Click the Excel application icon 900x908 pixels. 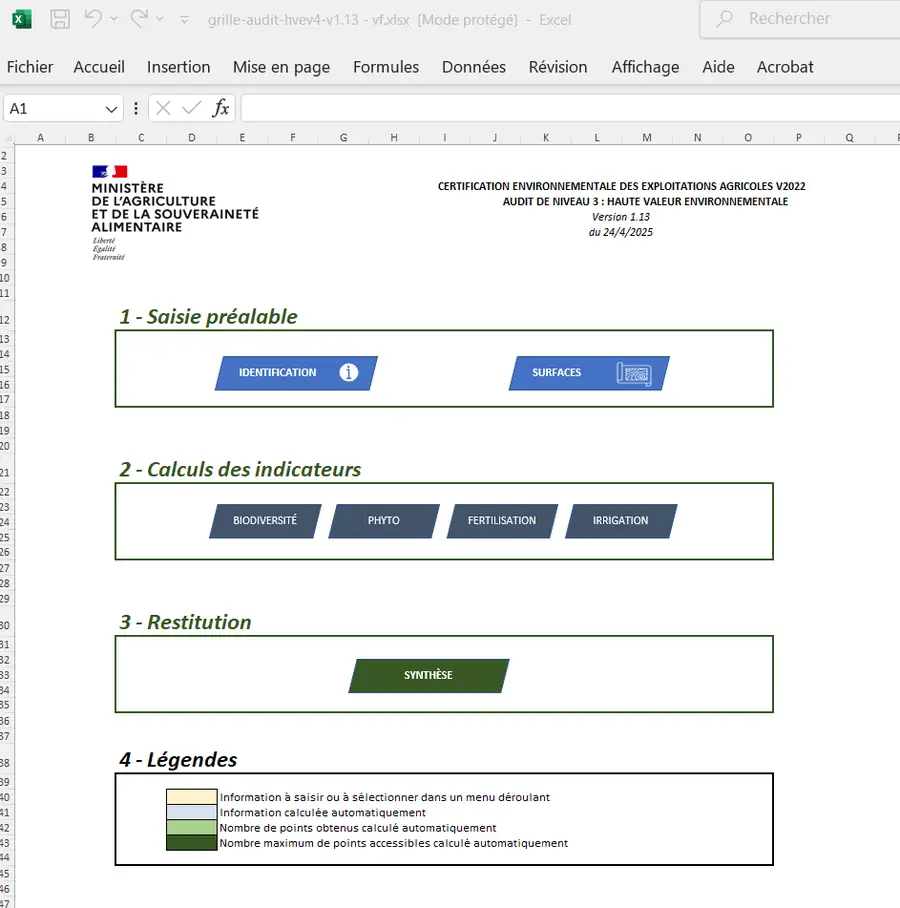coord(21,19)
